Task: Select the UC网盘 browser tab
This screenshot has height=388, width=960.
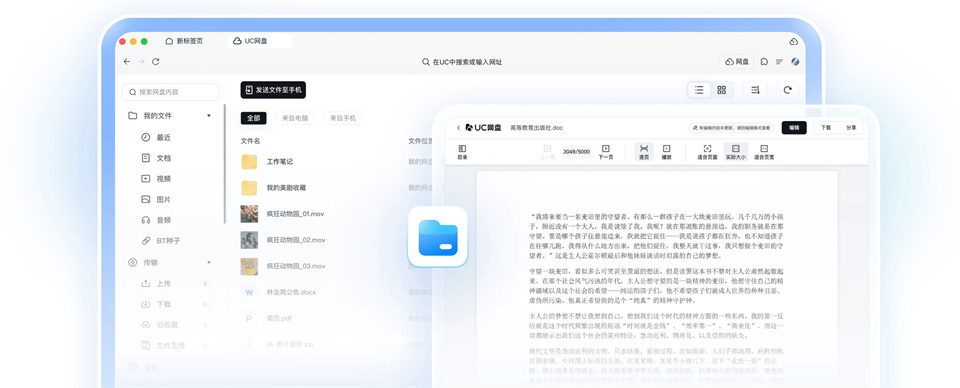Action: 260,41
